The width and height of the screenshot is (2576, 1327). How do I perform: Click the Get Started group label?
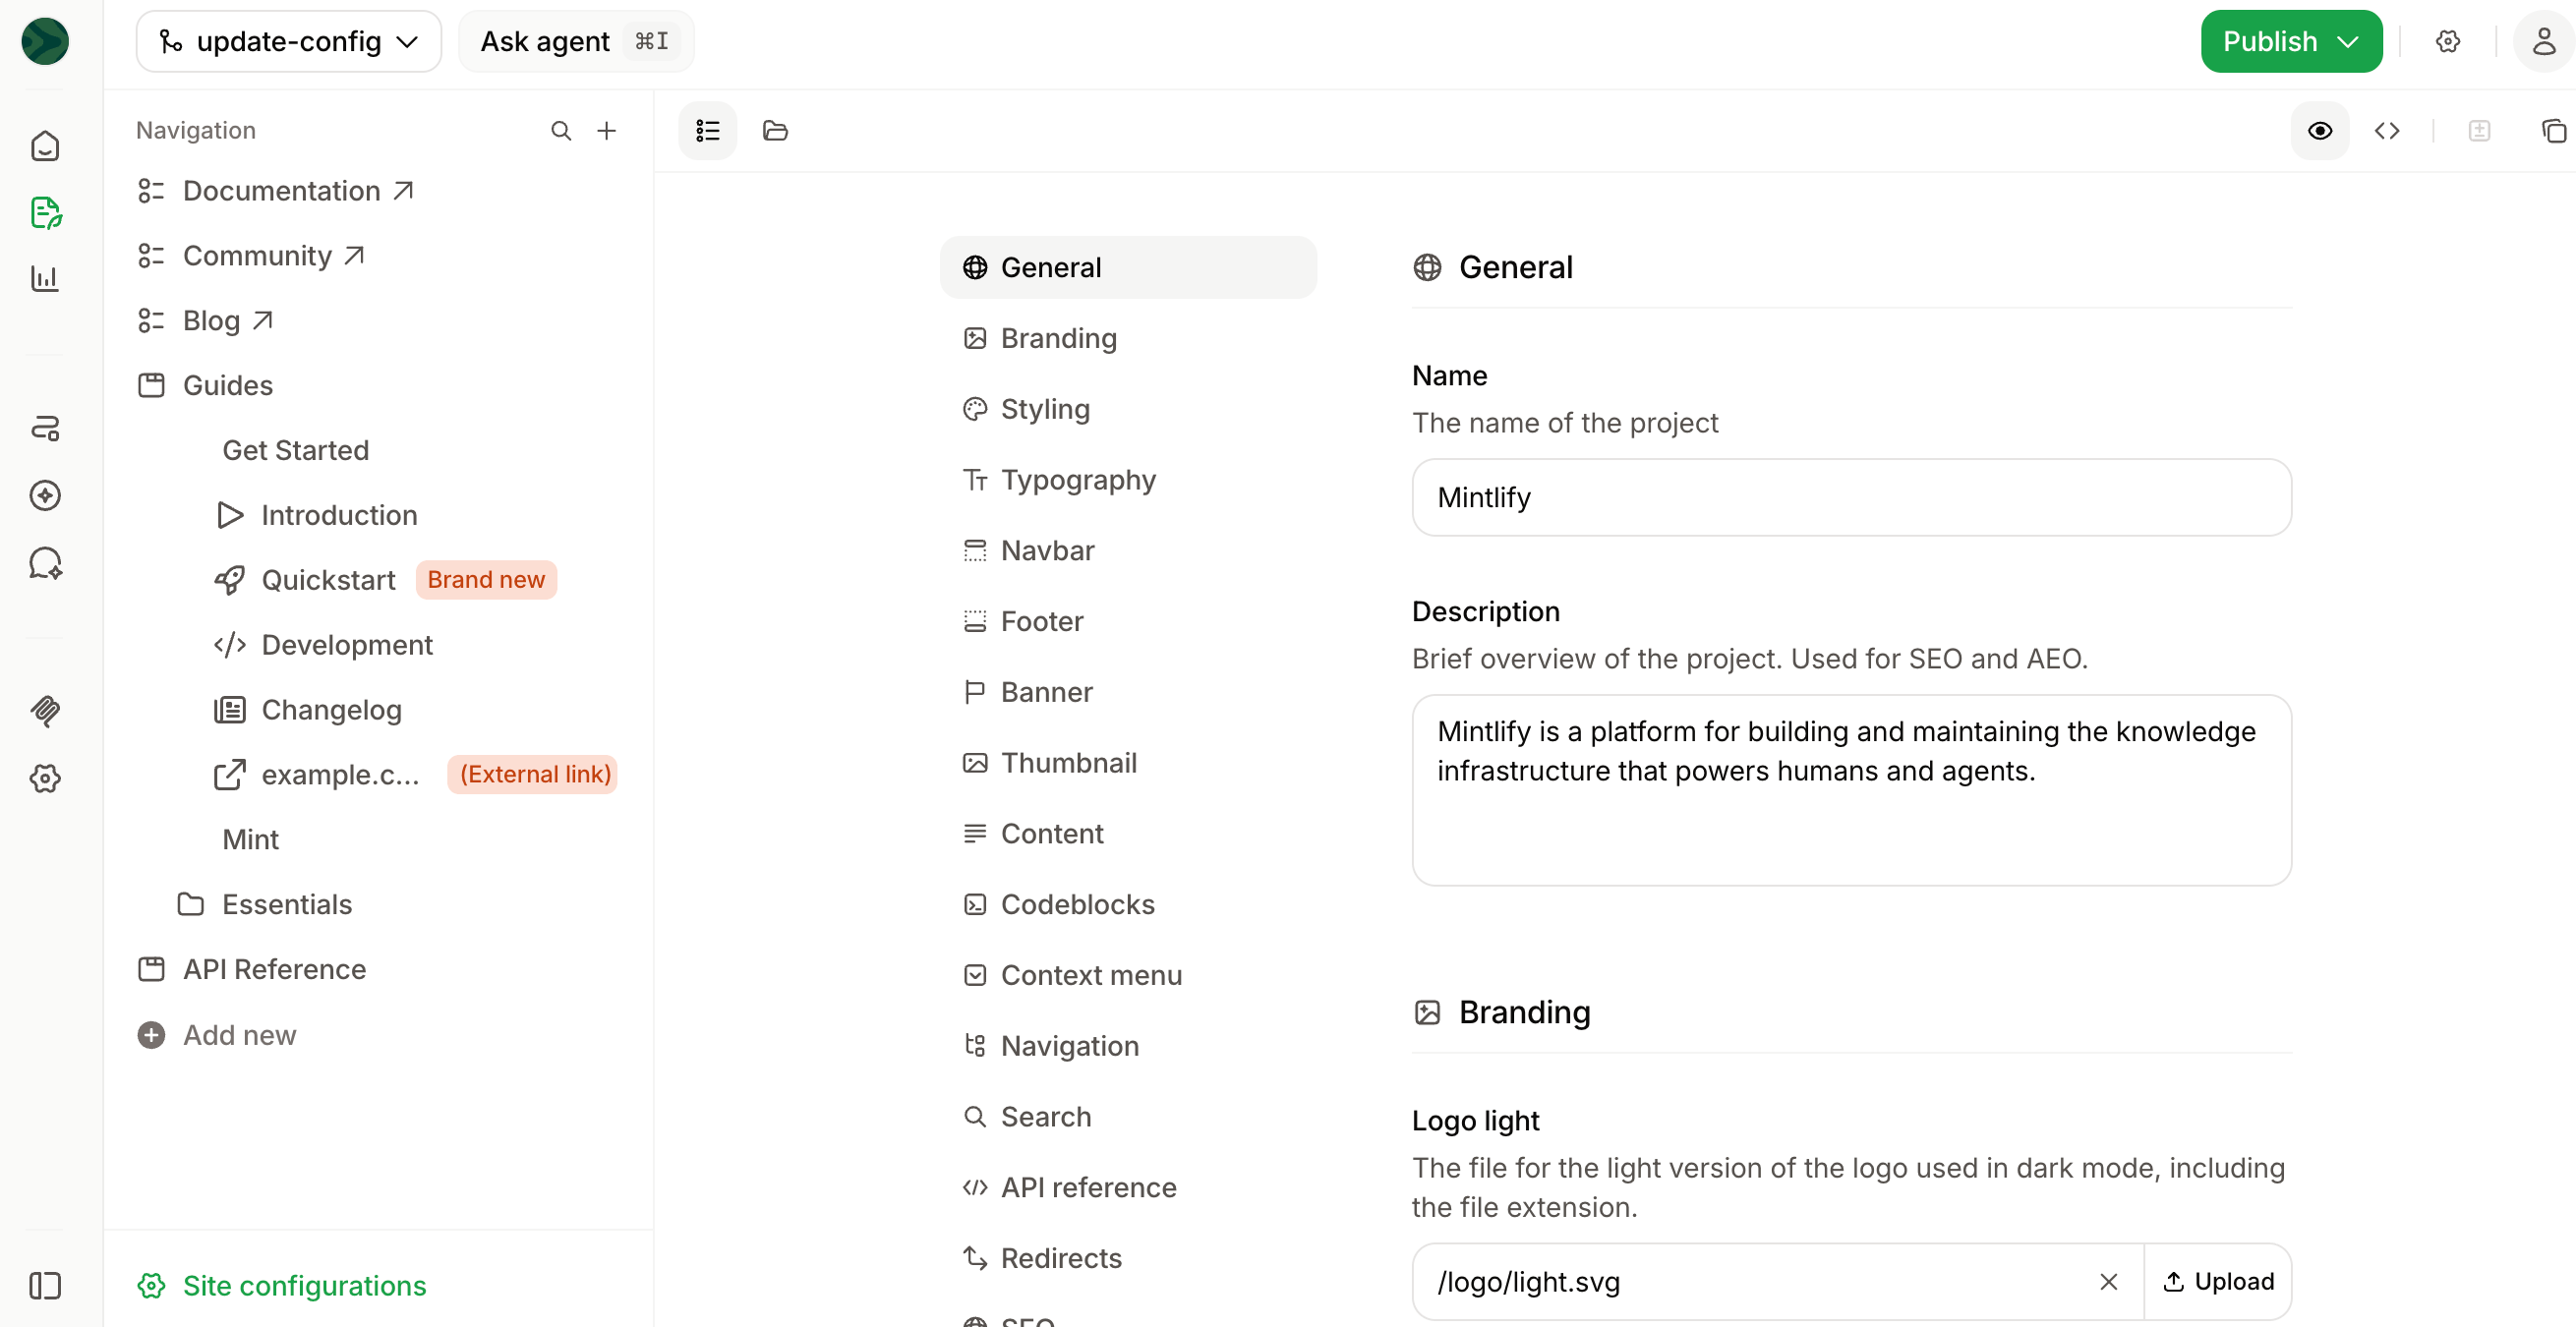tap(296, 451)
